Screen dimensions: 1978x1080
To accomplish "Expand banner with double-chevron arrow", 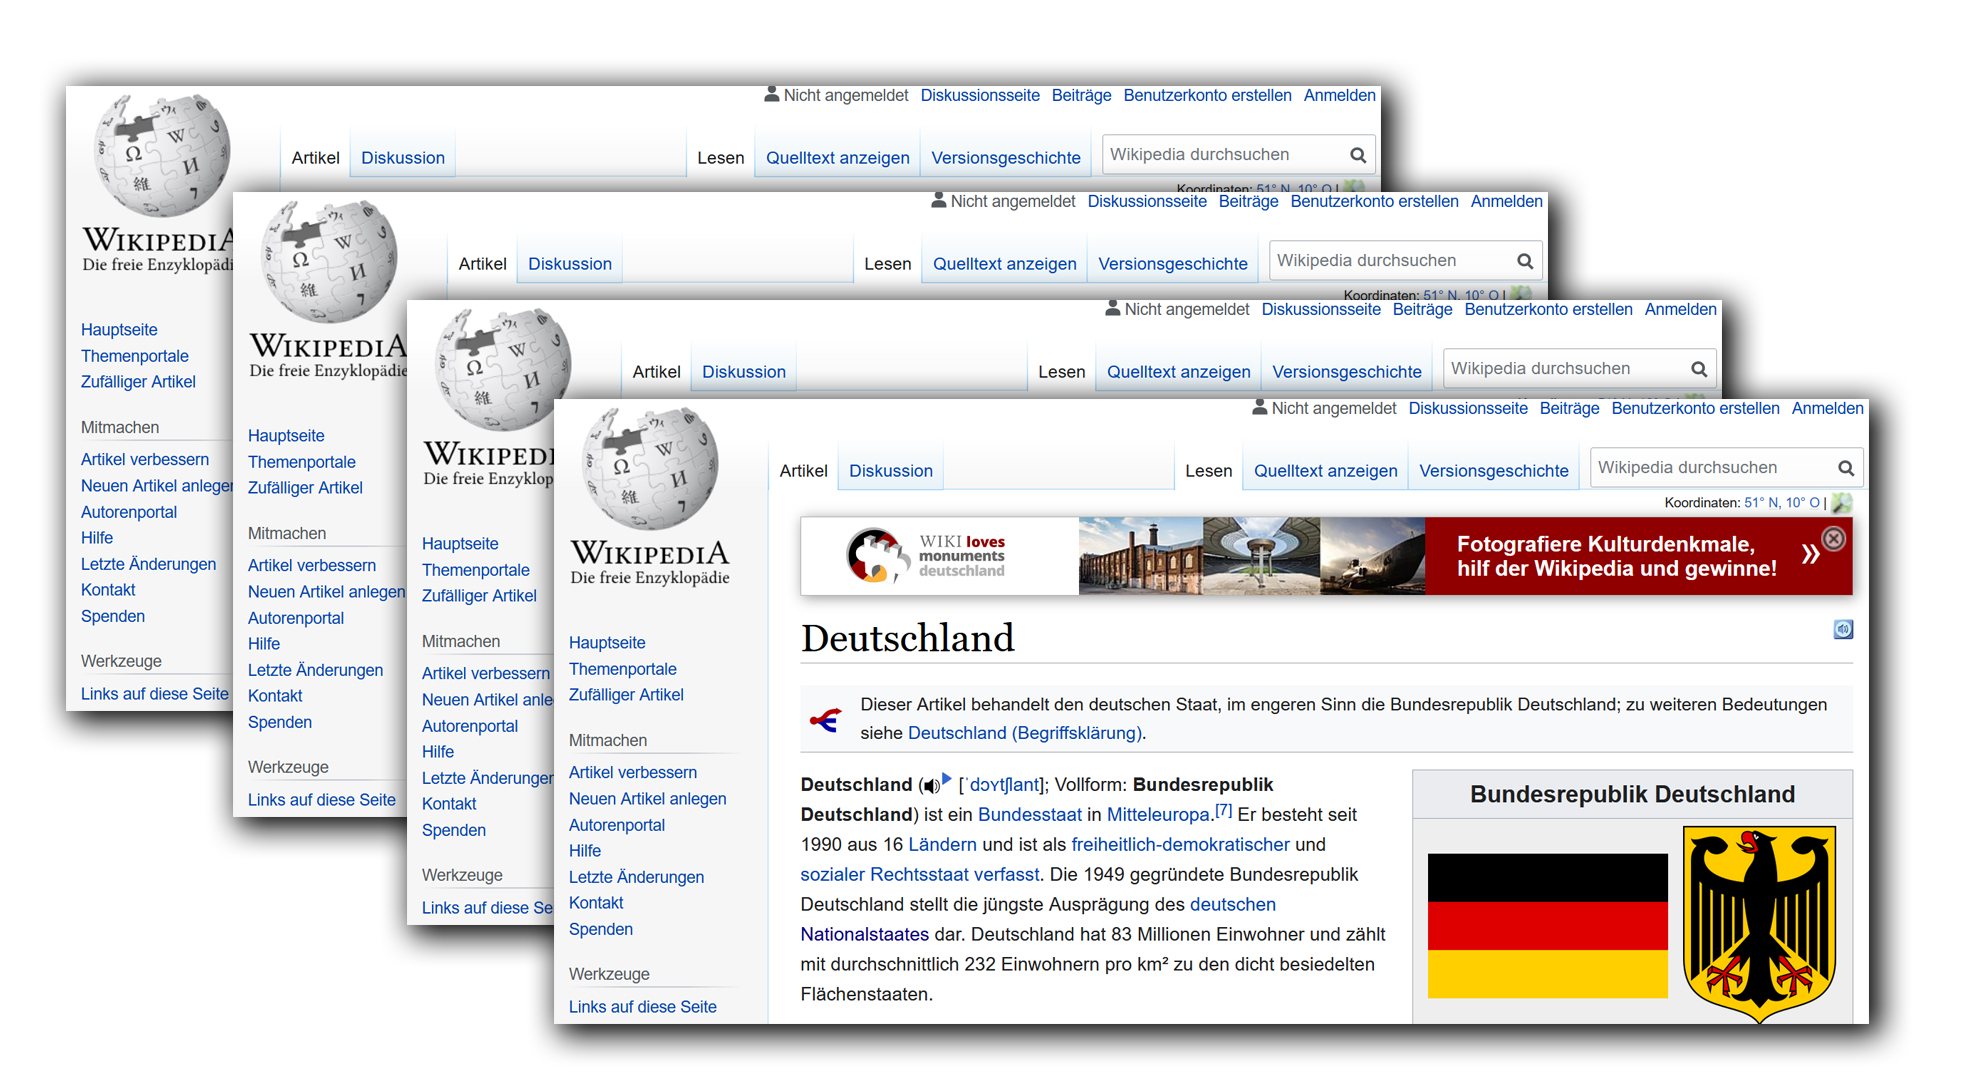I will coord(1810,555).
